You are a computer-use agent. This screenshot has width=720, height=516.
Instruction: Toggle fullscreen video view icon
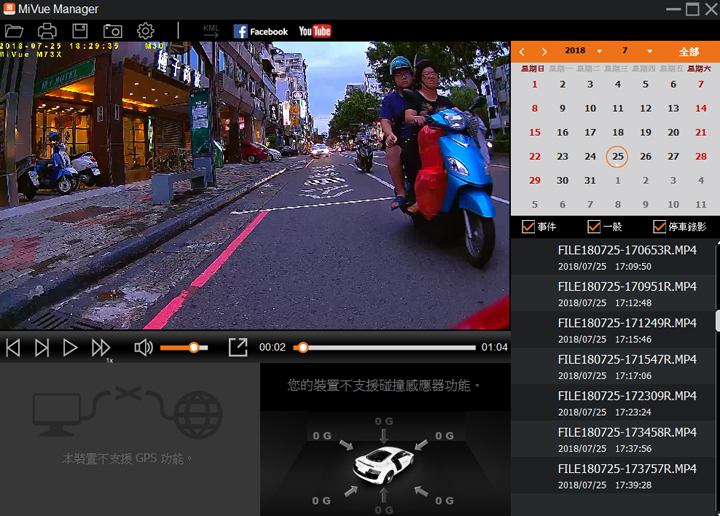(237, 347)
